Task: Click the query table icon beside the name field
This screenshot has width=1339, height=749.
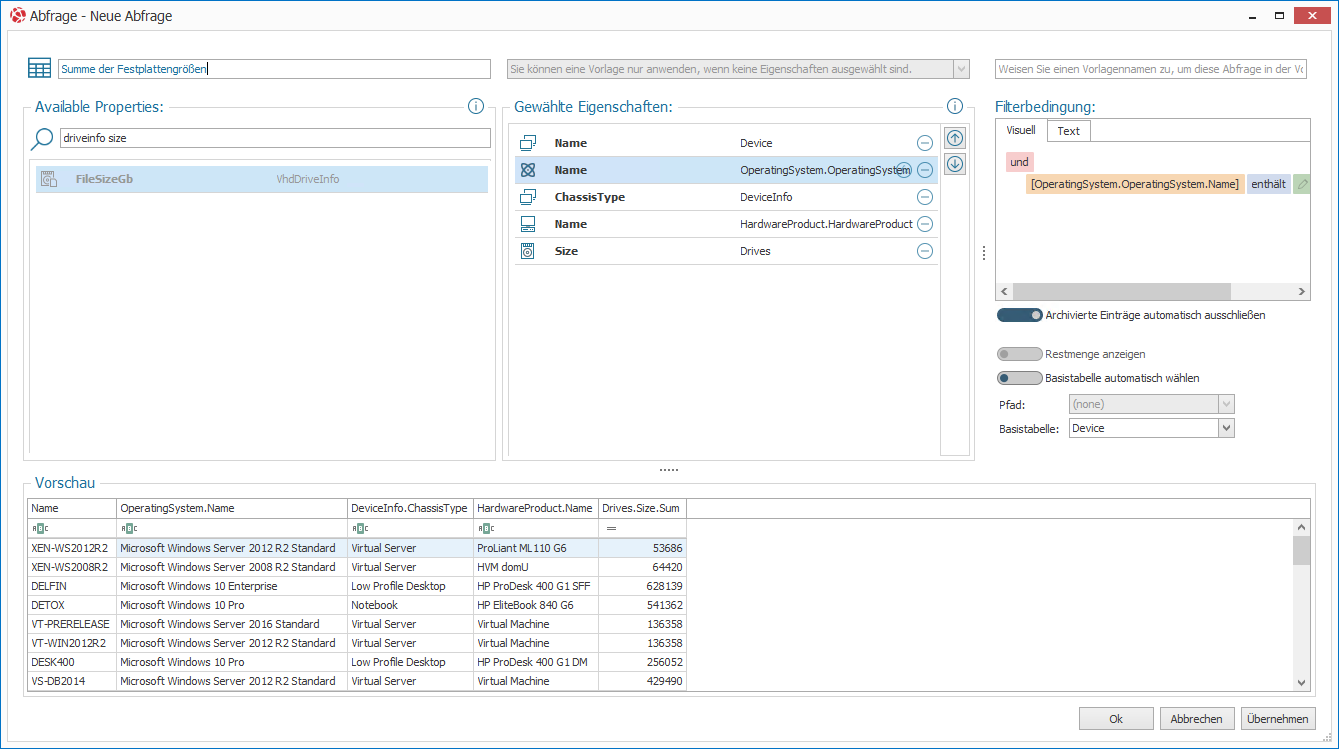Action: tap(39, 69)
